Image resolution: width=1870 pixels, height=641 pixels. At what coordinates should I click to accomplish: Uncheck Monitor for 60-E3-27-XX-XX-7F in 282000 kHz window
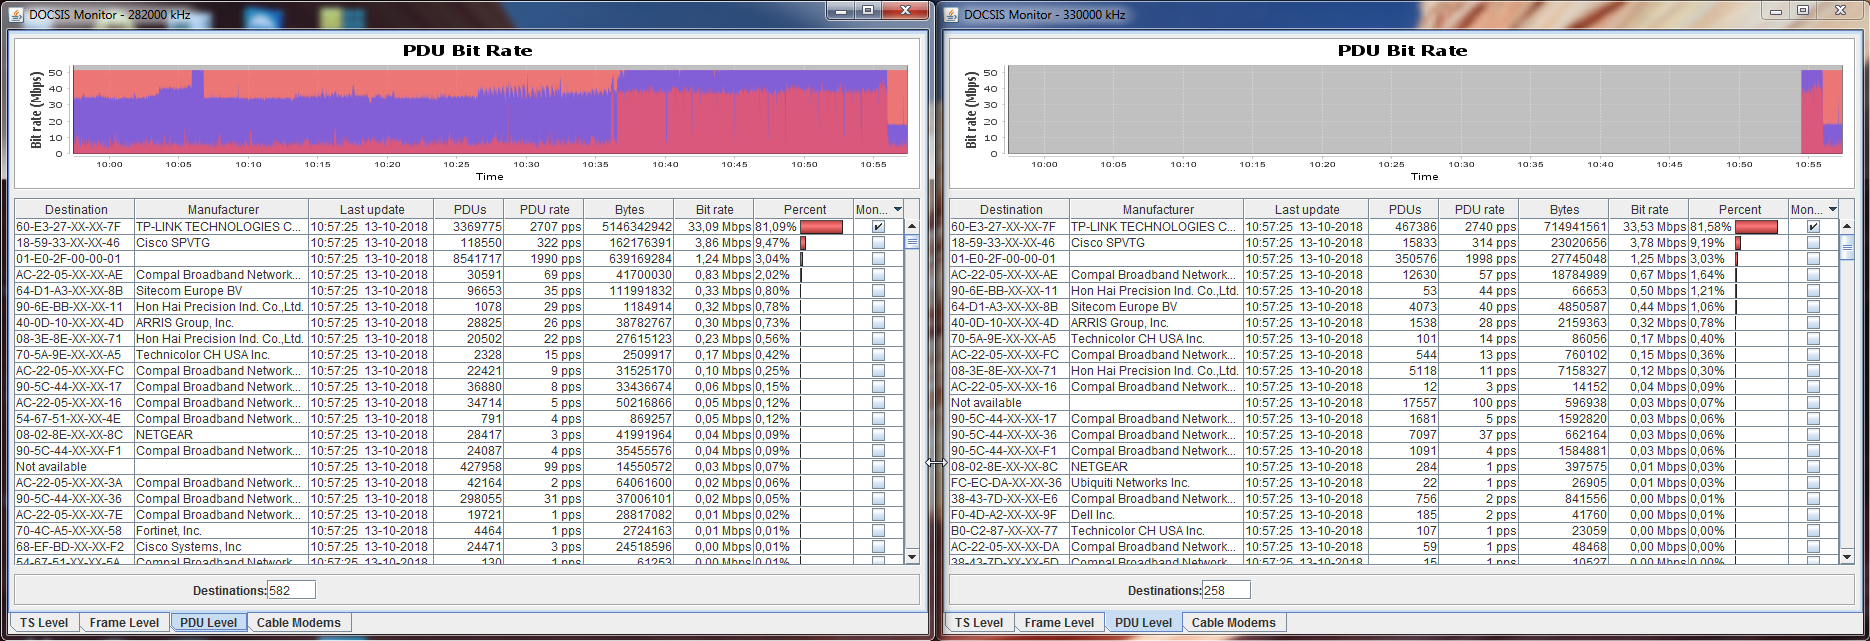pyautogui.click(x=878, y=227)
